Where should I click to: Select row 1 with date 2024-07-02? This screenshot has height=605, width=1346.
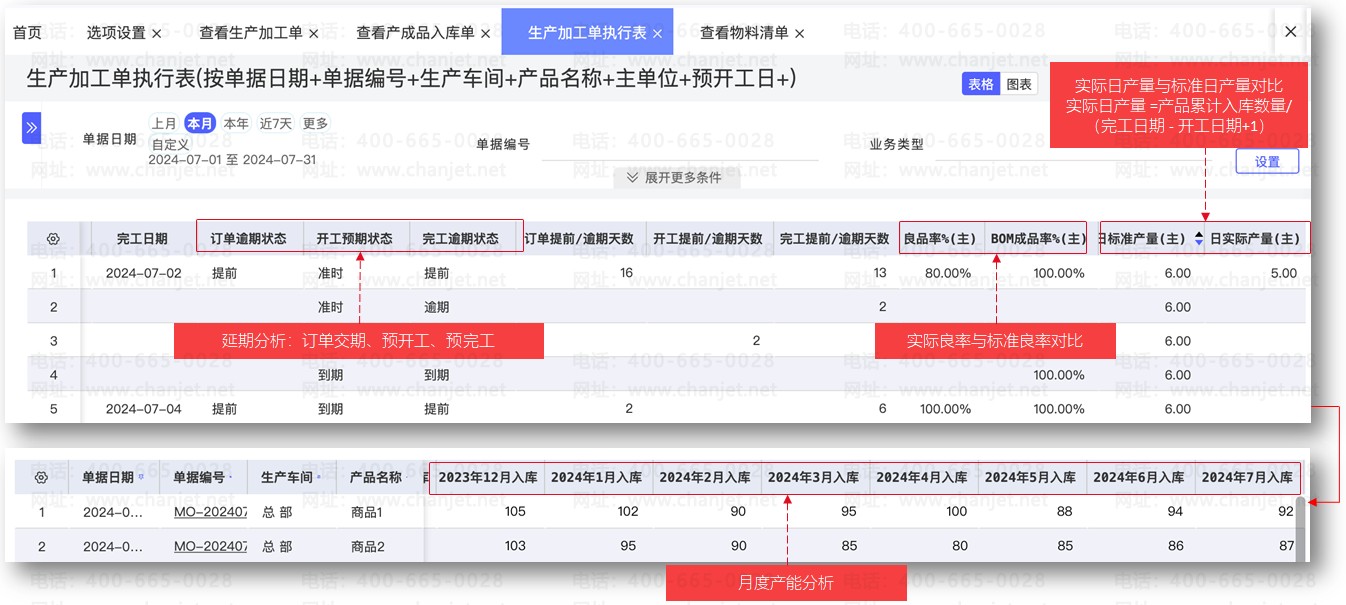click(x=665, y=273)
